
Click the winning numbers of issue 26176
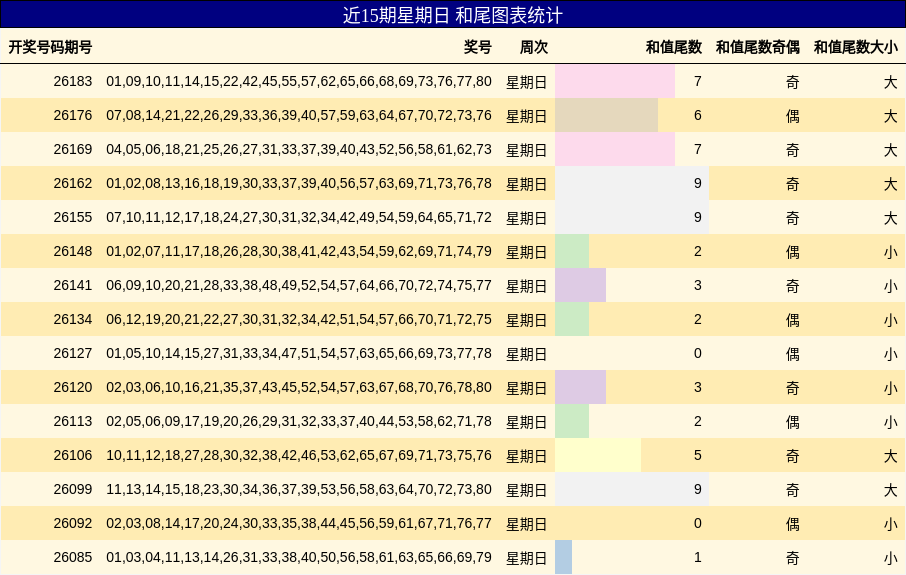click(299, 116)
